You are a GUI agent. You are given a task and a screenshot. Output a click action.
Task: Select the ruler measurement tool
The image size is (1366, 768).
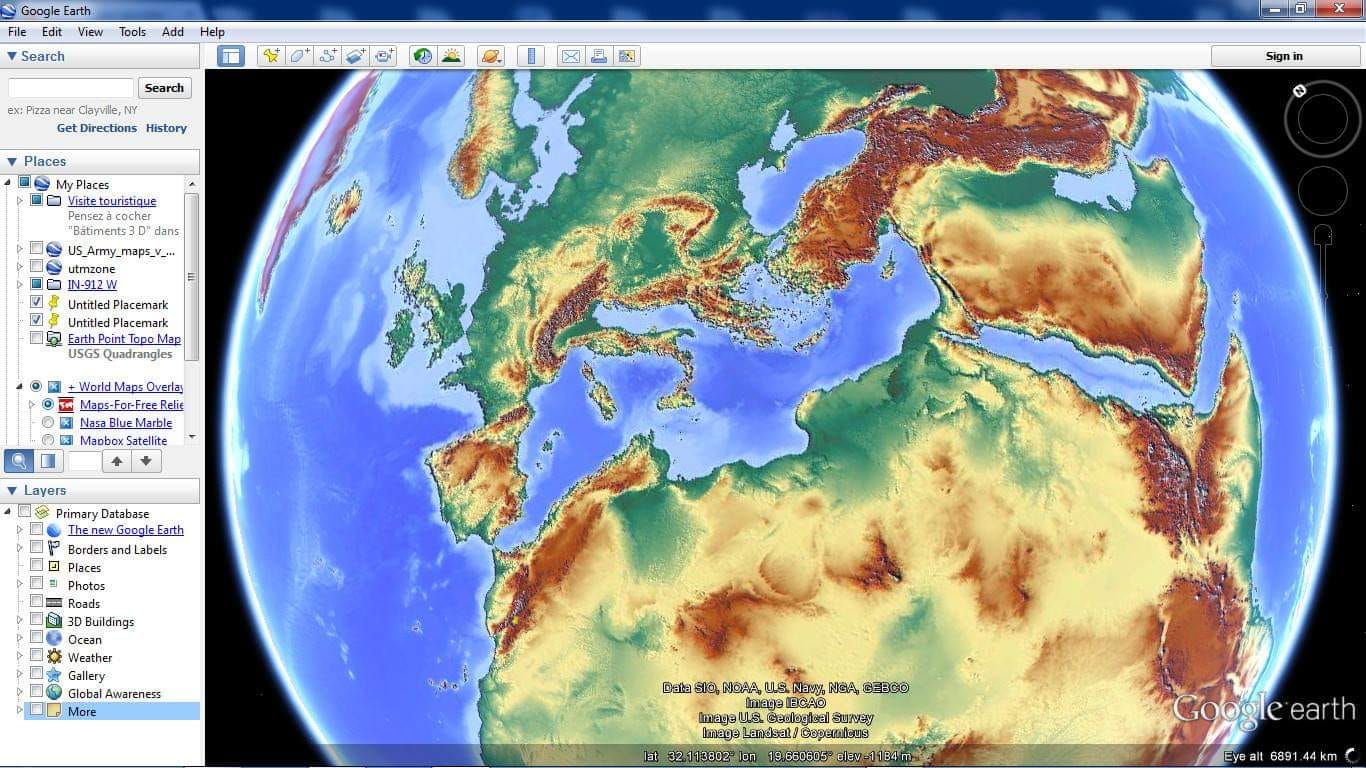coord(531,56)
